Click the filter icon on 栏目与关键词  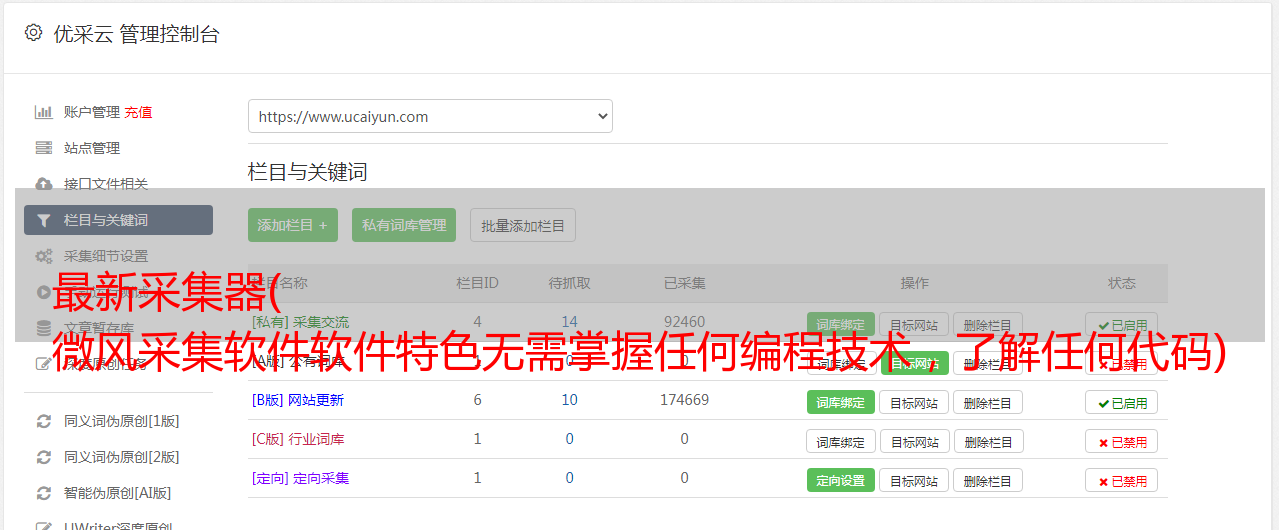[43, 220]
